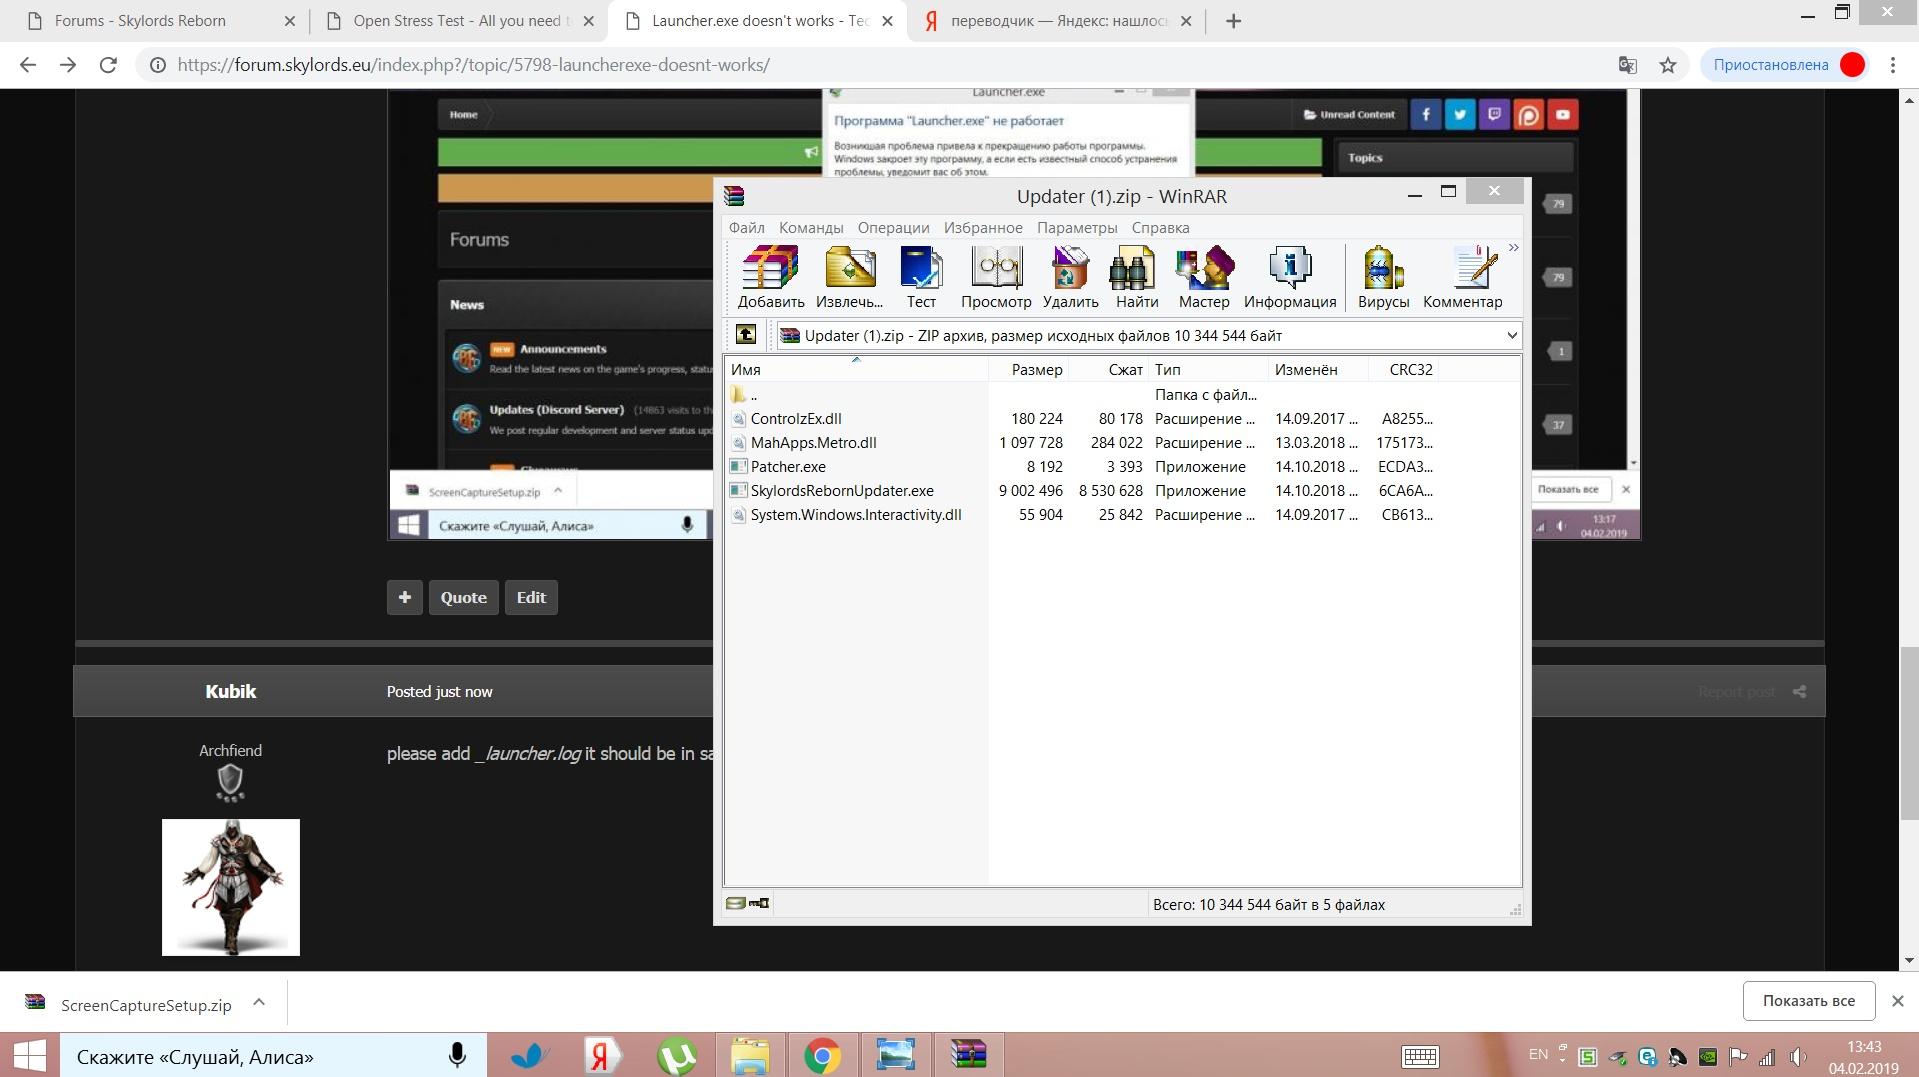Click the WinRAR taskbar icon

(968, 1056)
